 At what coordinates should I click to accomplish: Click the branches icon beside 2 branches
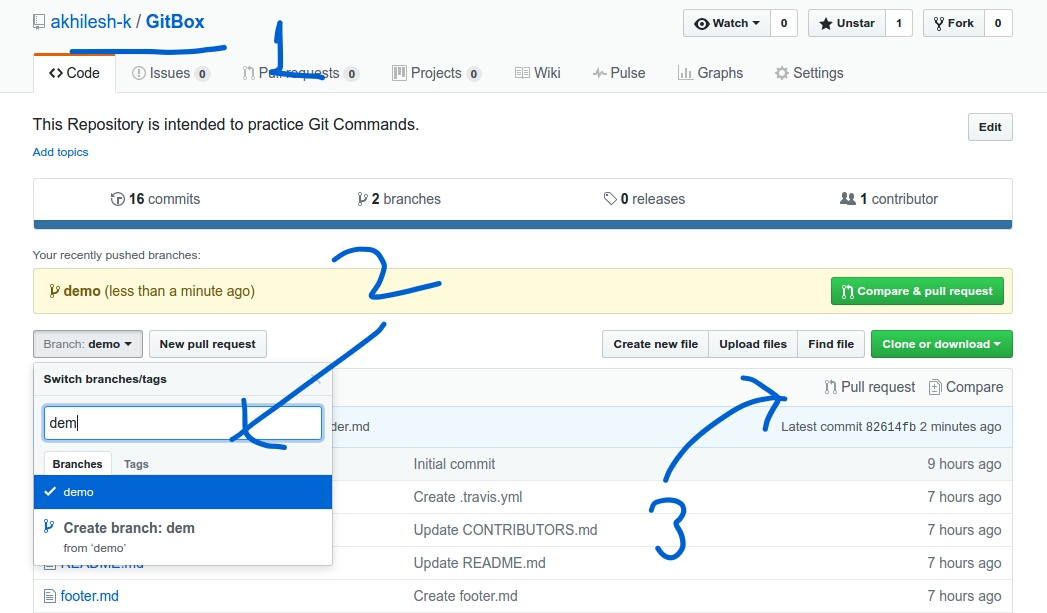coord(363,199)
